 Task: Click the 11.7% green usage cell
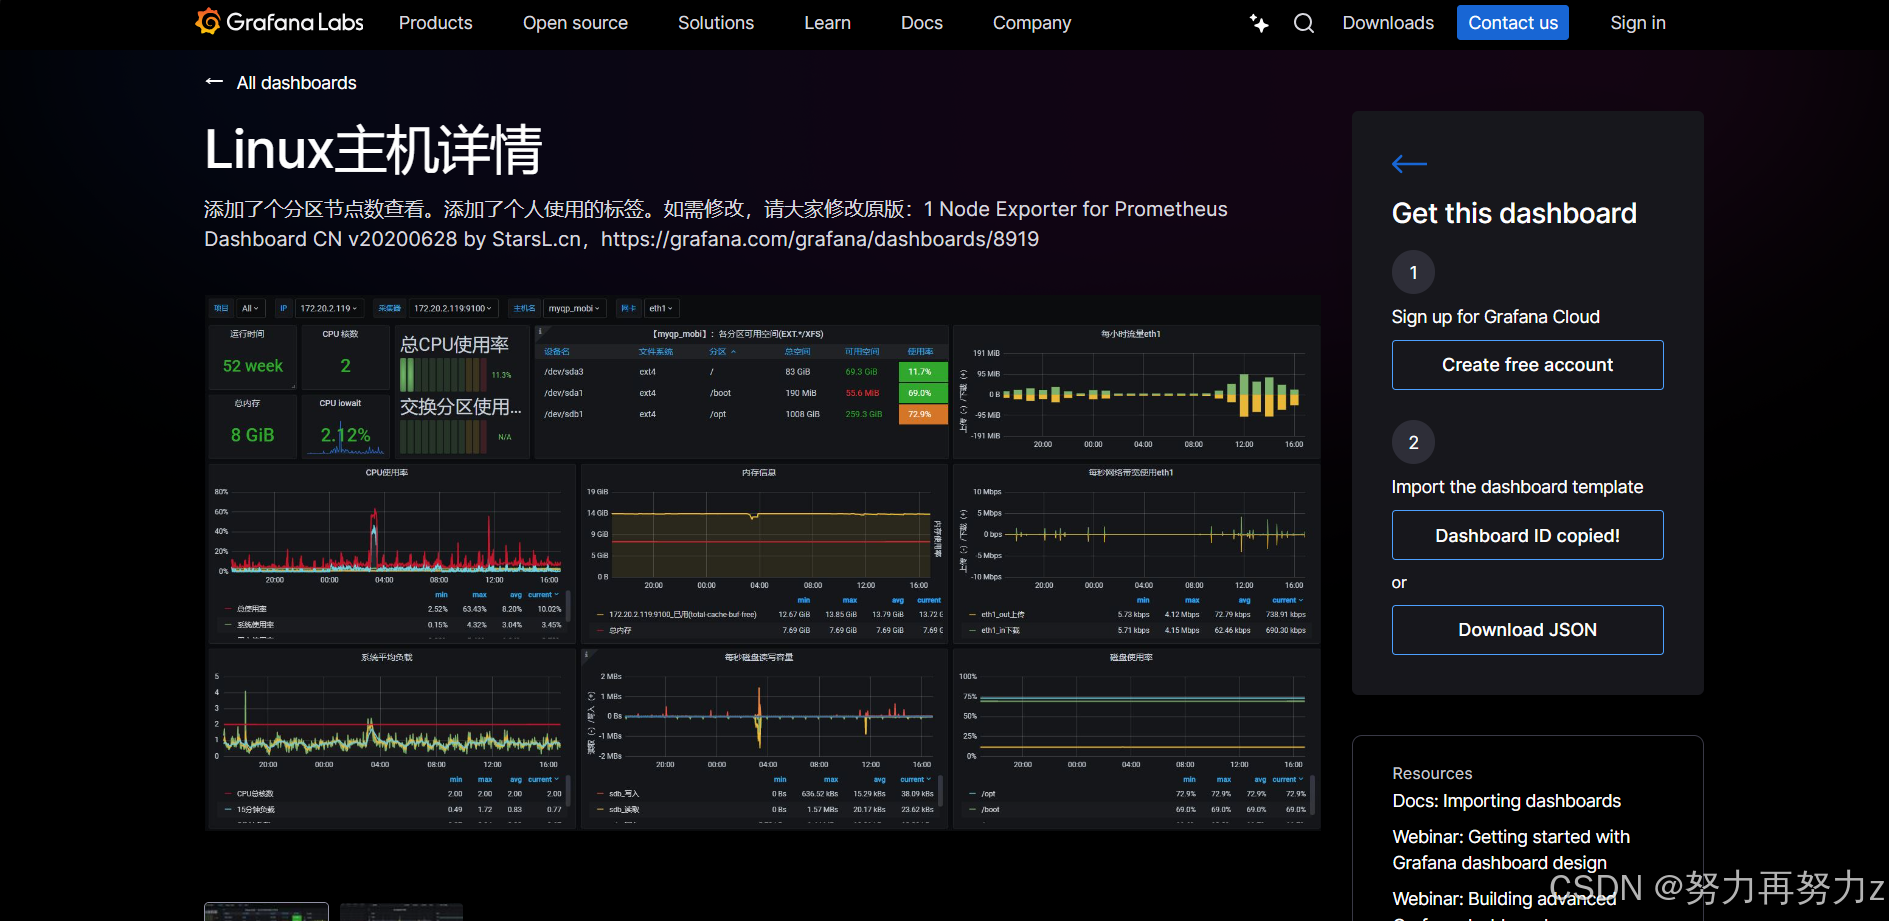point(922,372)
